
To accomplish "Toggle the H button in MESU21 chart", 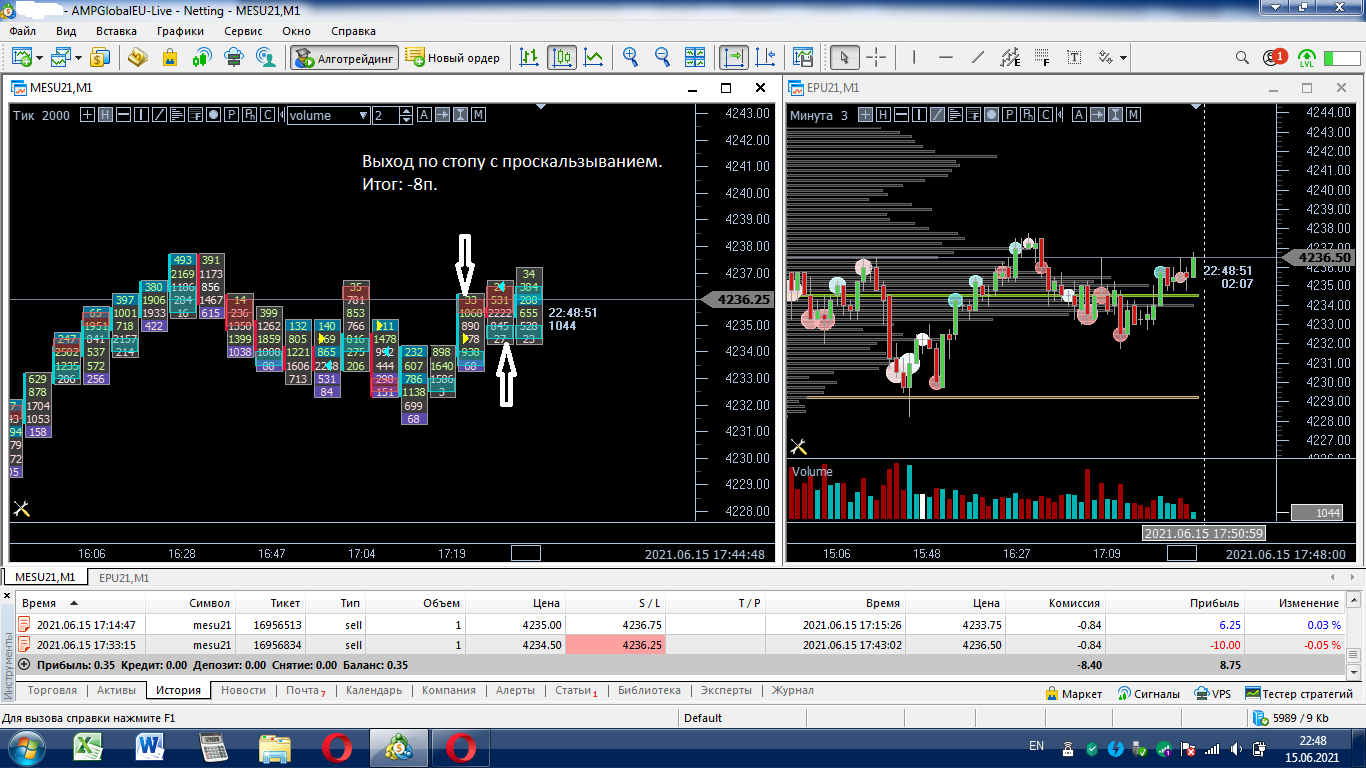I will pyautogui.click(x=106, y=115).
